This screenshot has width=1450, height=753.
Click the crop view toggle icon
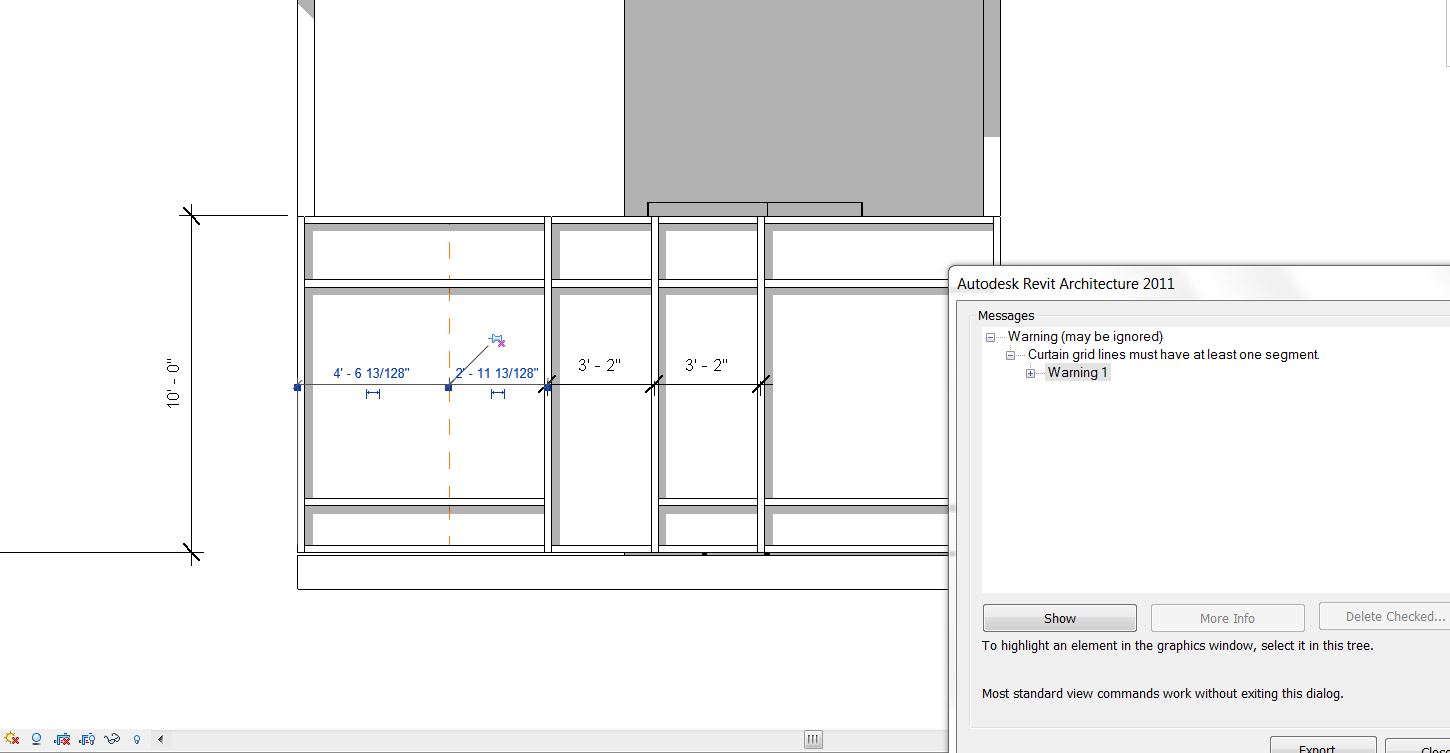pyautogui.click(x=62, y=740)
